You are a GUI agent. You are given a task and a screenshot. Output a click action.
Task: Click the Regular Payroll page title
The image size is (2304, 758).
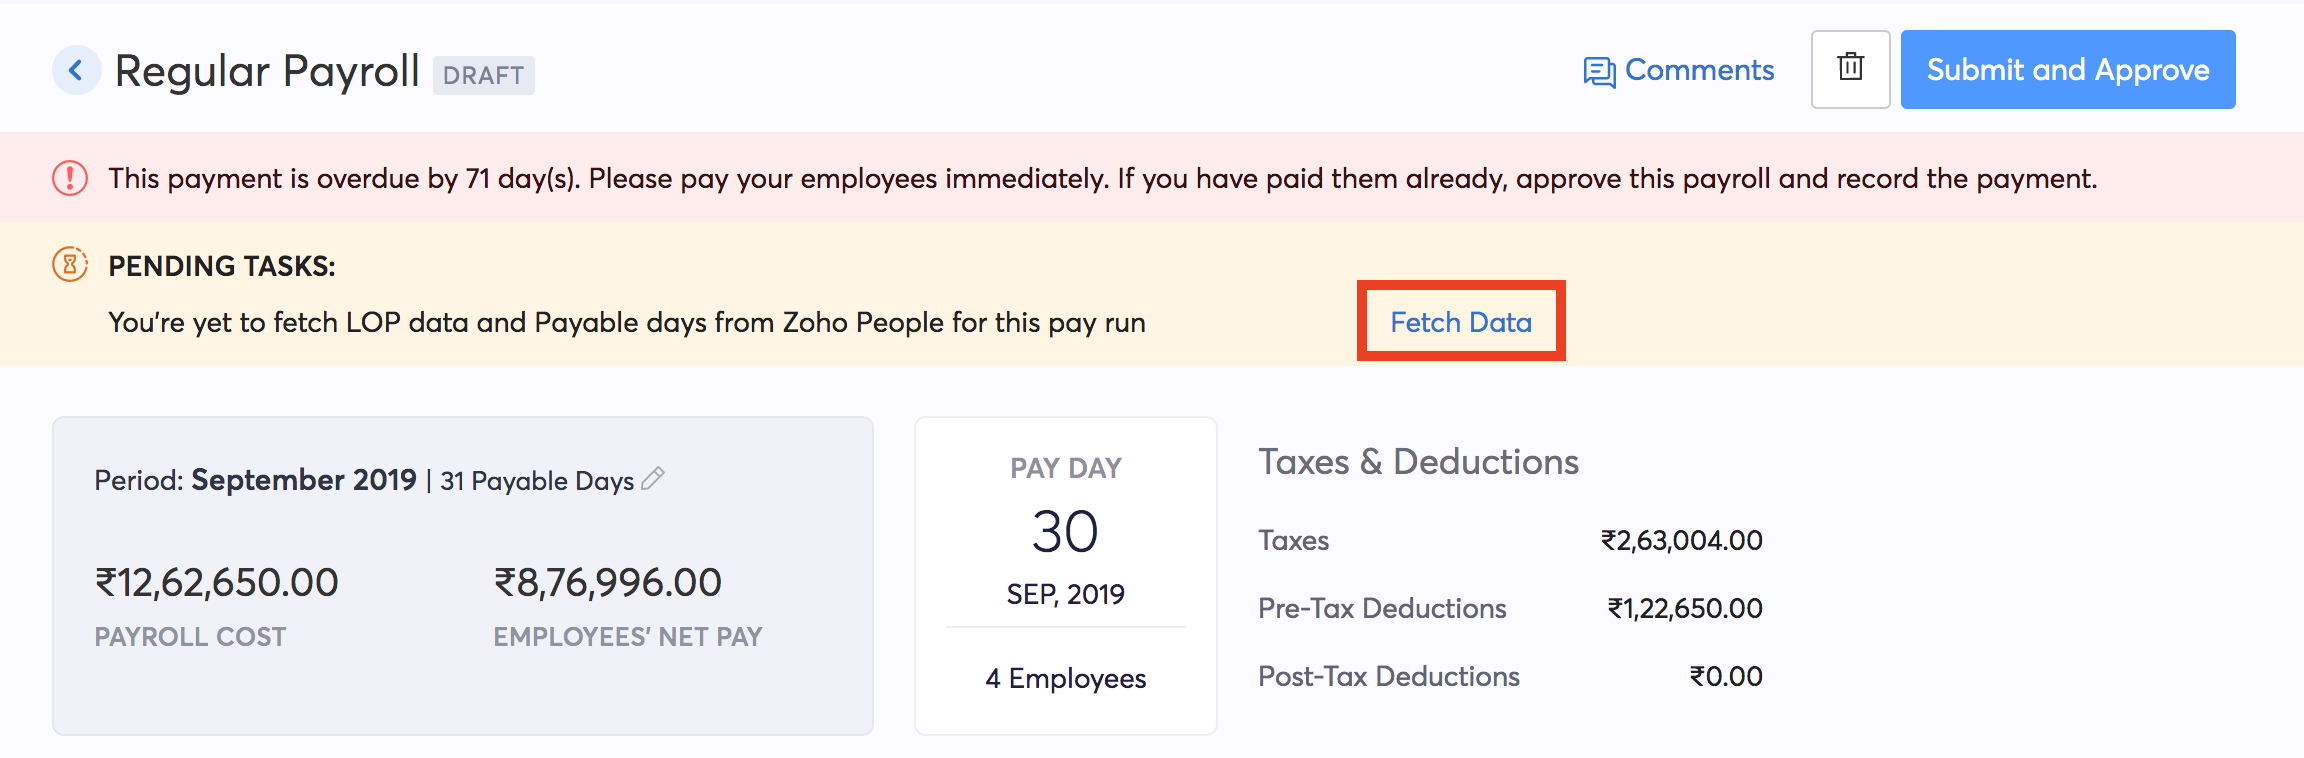coord(267,71)
